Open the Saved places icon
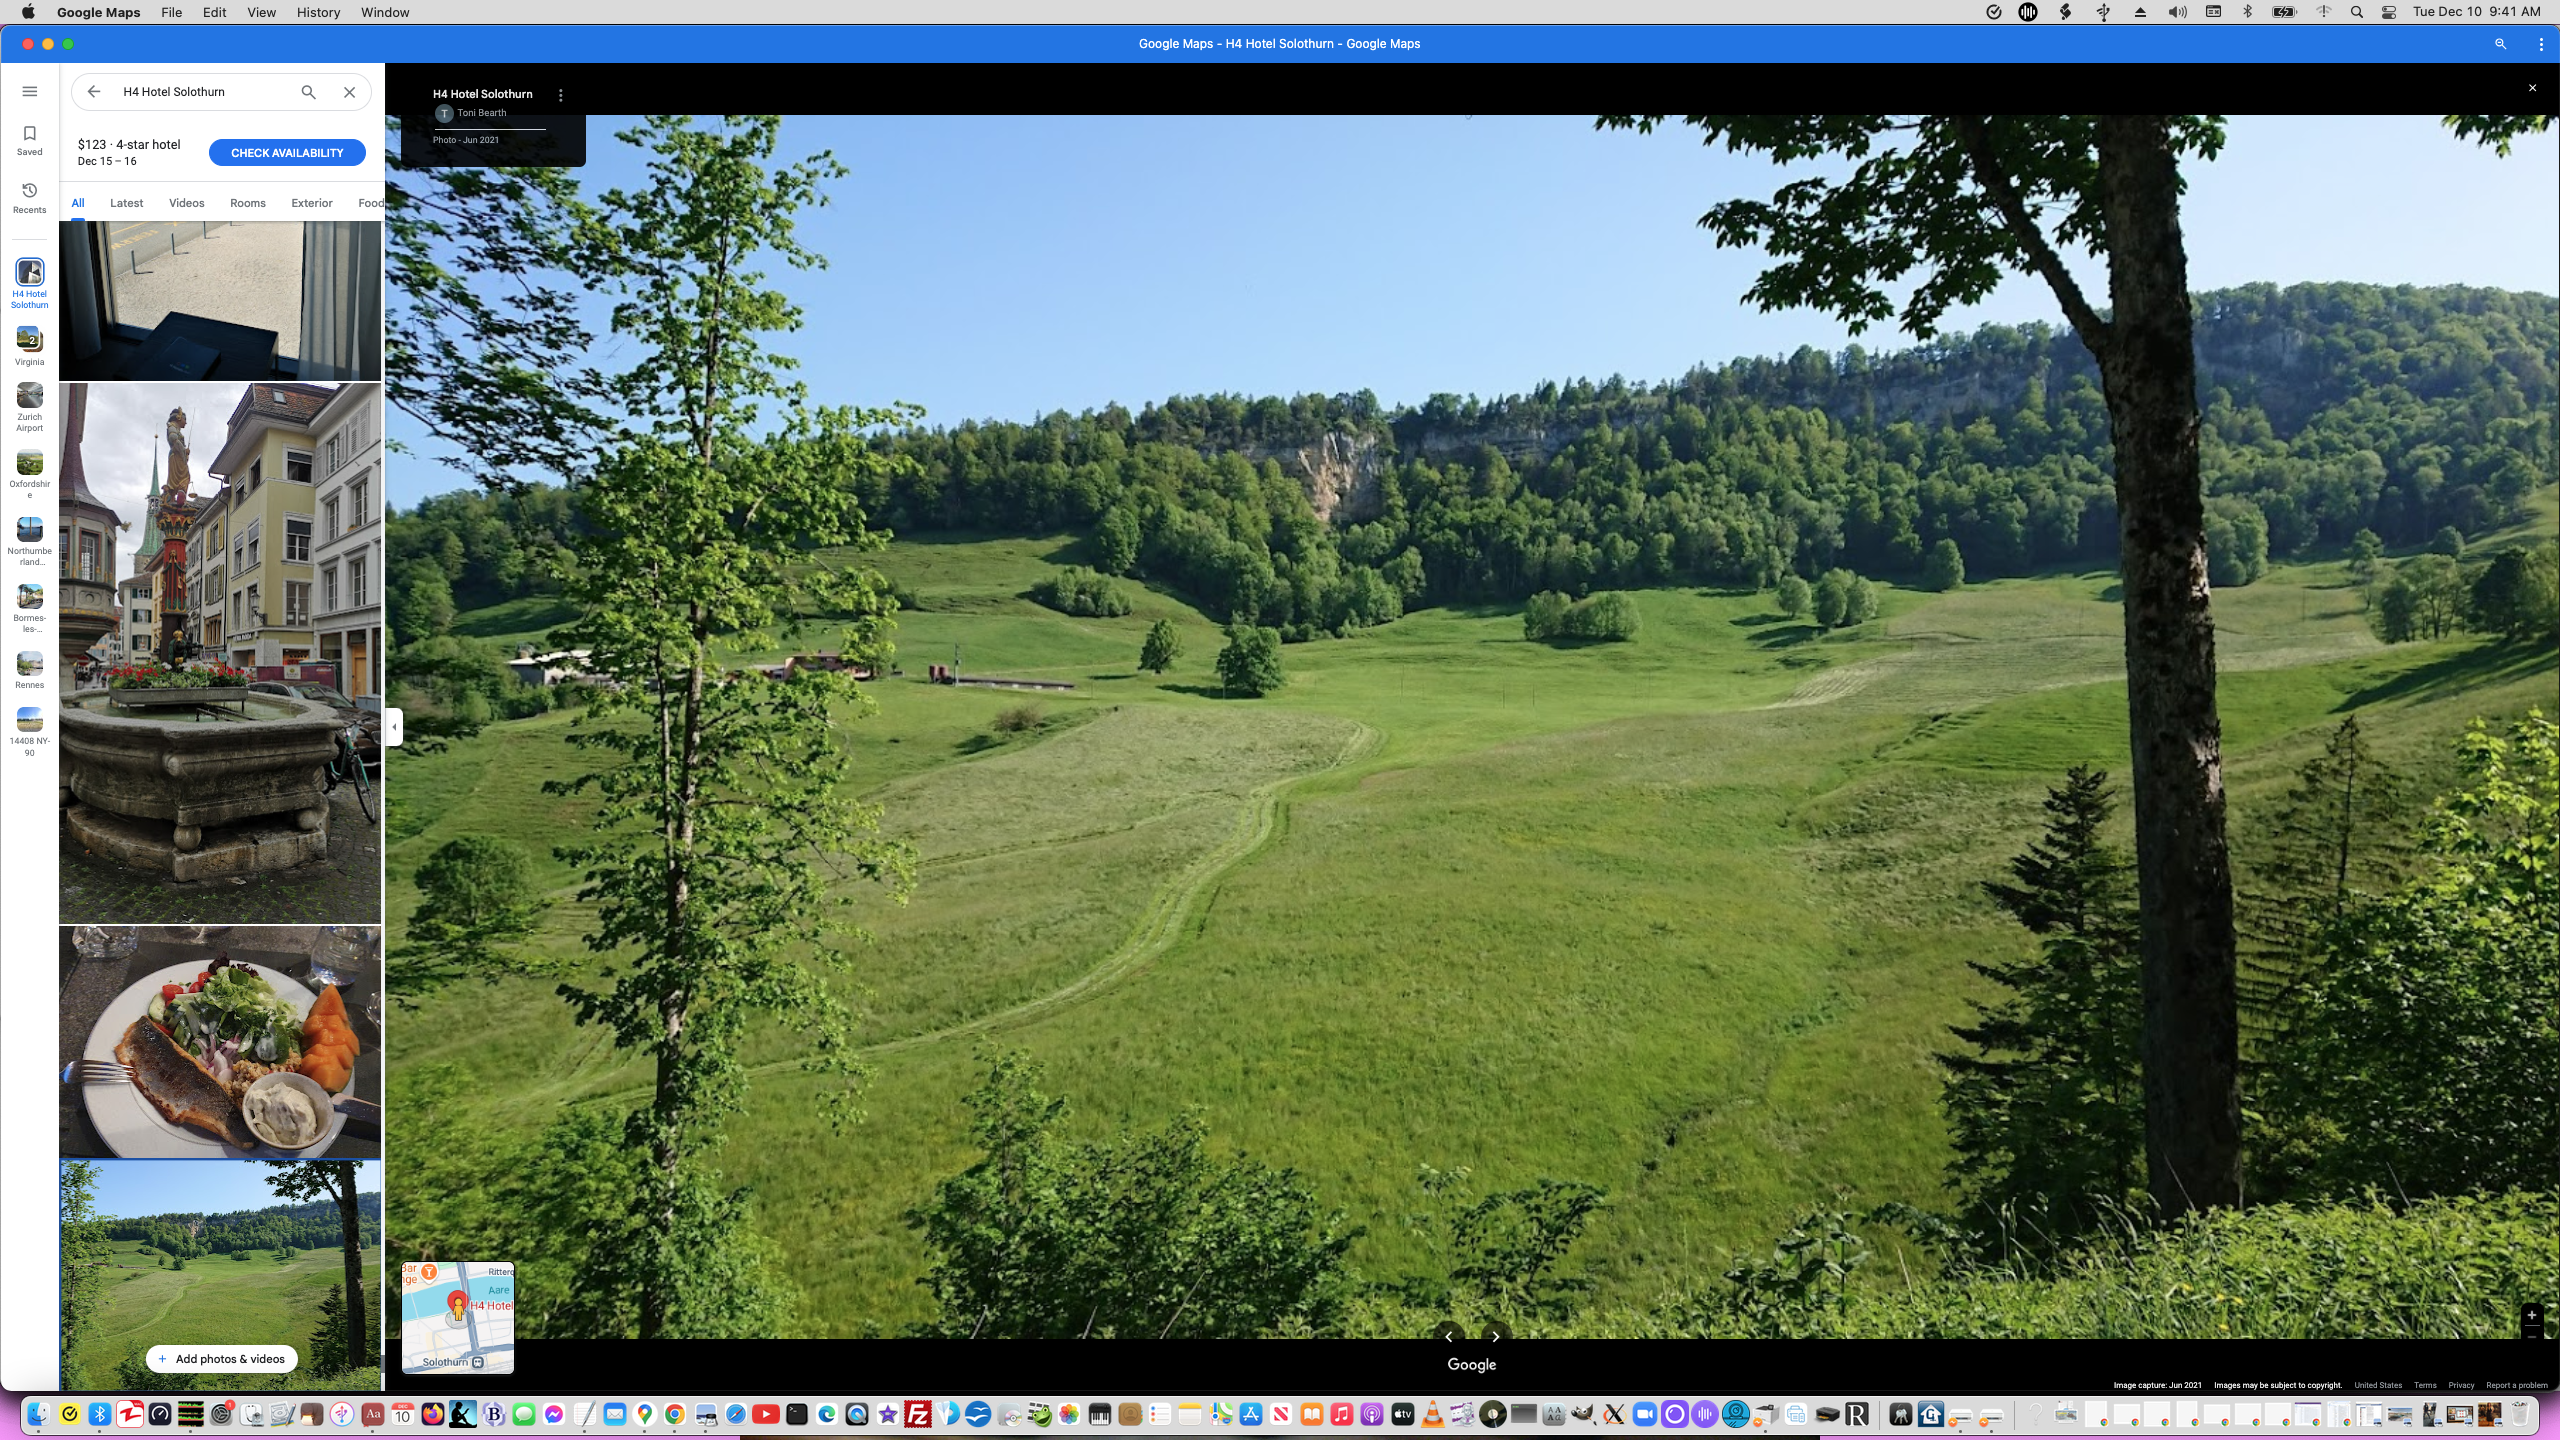The height and width of the screenshot is (1440, 2560). pyautogui.click(x=29, y=139)
